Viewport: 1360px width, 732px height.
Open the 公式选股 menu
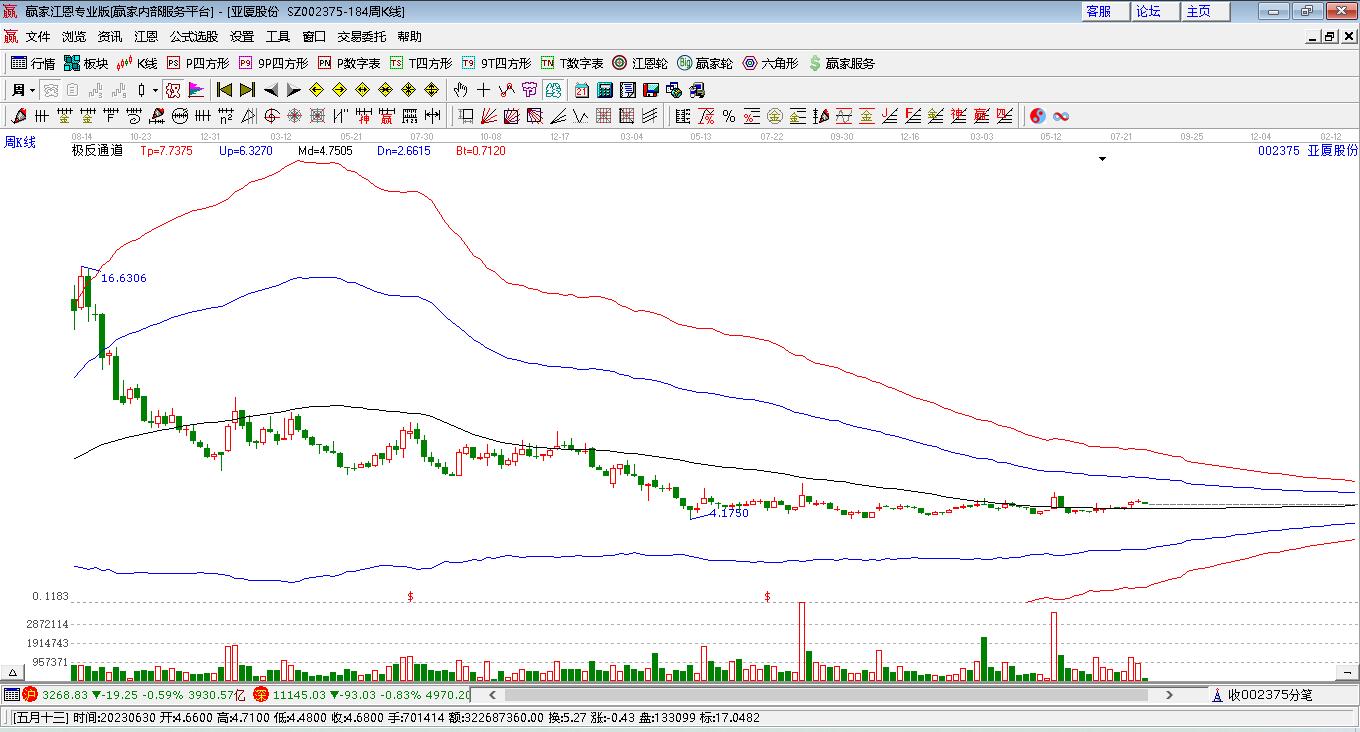[194, 37]
